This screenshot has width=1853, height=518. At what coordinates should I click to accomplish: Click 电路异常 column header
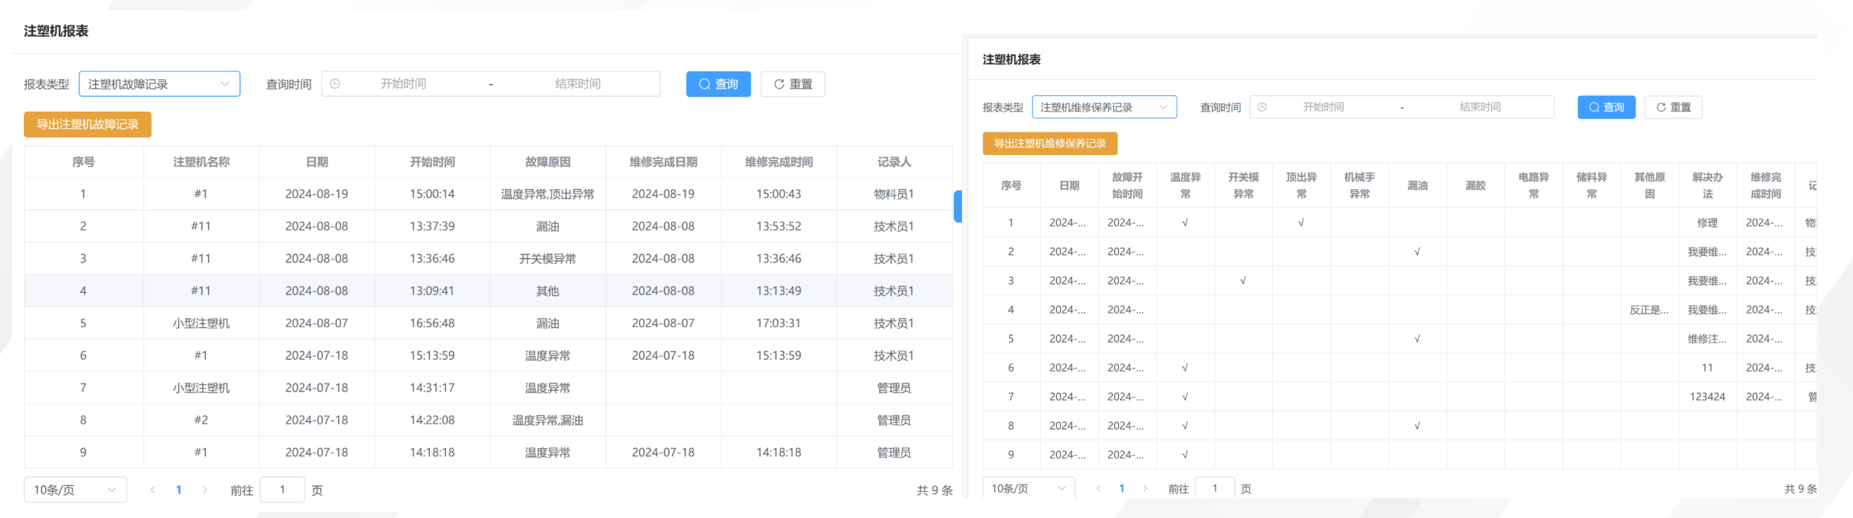tap(1533, 185)
